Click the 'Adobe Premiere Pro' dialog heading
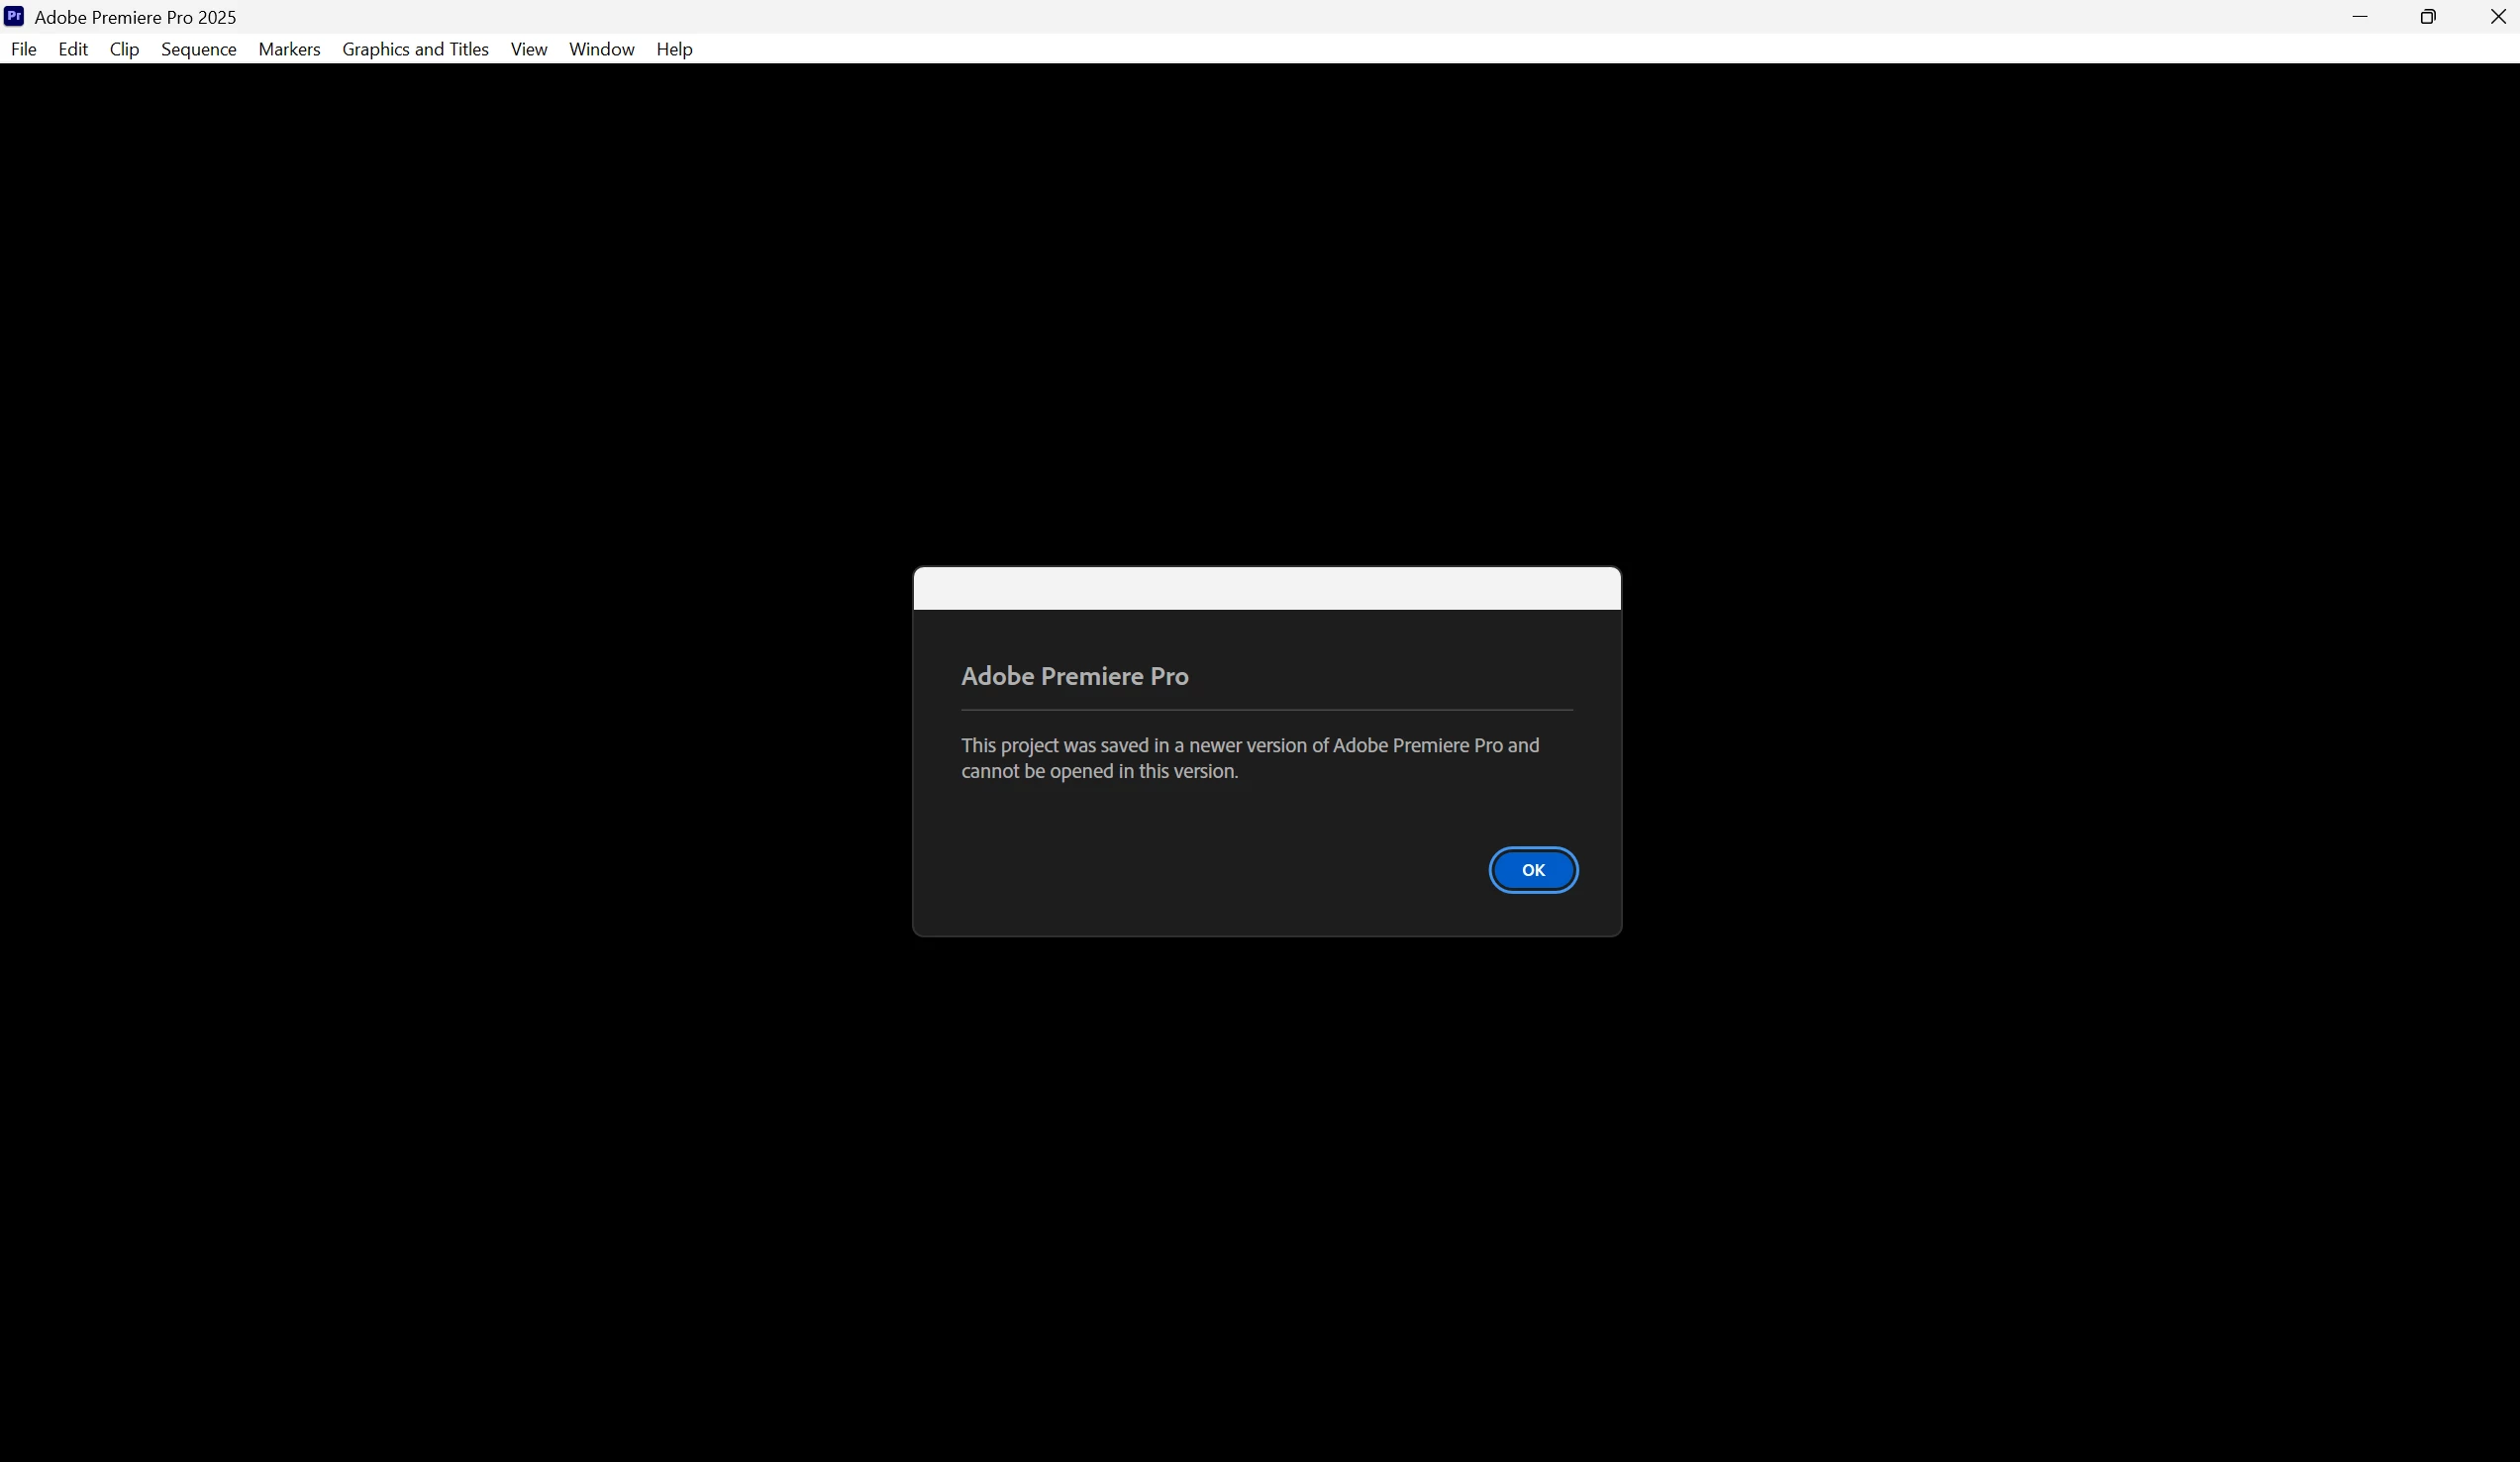The height and width of the screenshot is (1462, 2520). tap(1074, 676)
